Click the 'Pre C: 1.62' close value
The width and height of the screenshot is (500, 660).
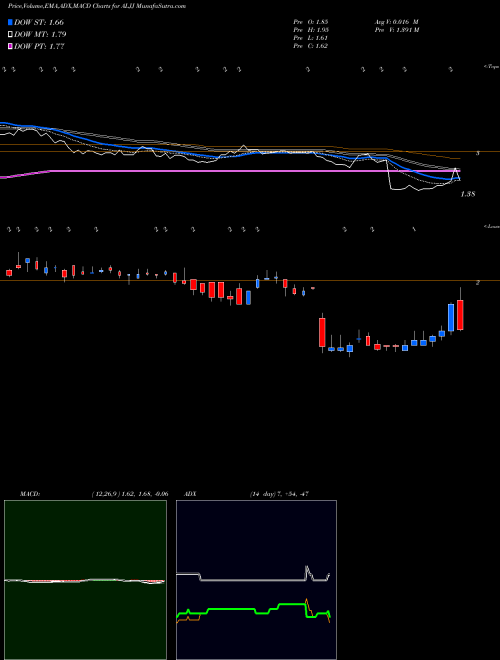(311, 46)
